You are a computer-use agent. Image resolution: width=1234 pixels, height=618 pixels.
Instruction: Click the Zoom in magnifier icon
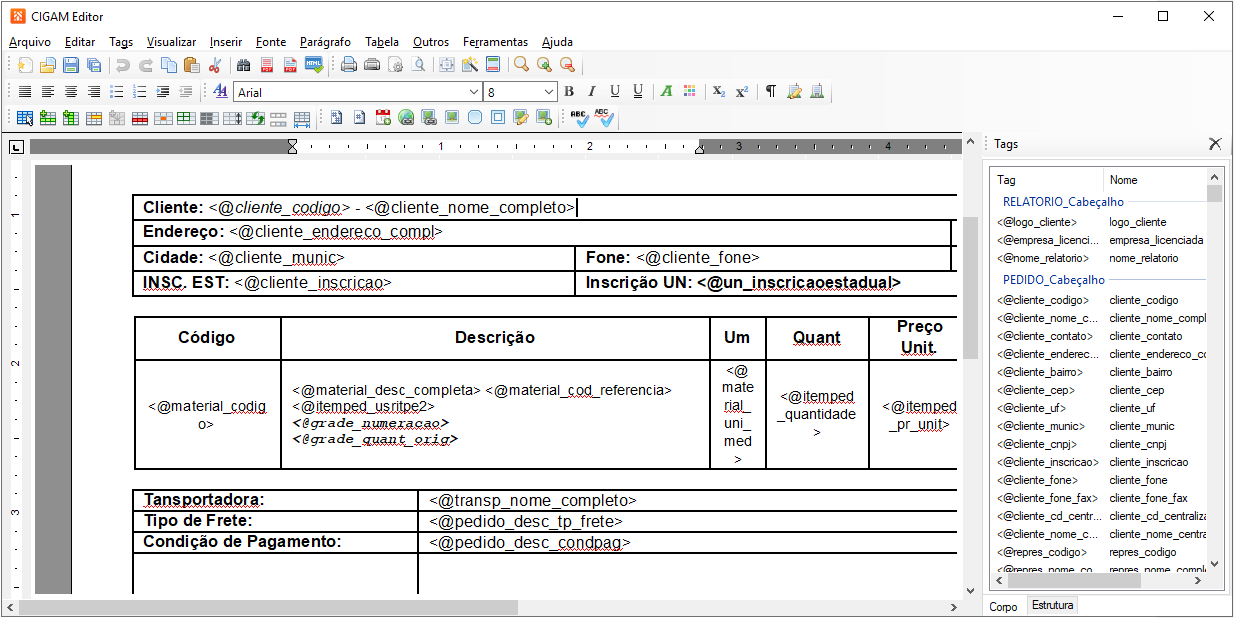(x=544, y=65)
